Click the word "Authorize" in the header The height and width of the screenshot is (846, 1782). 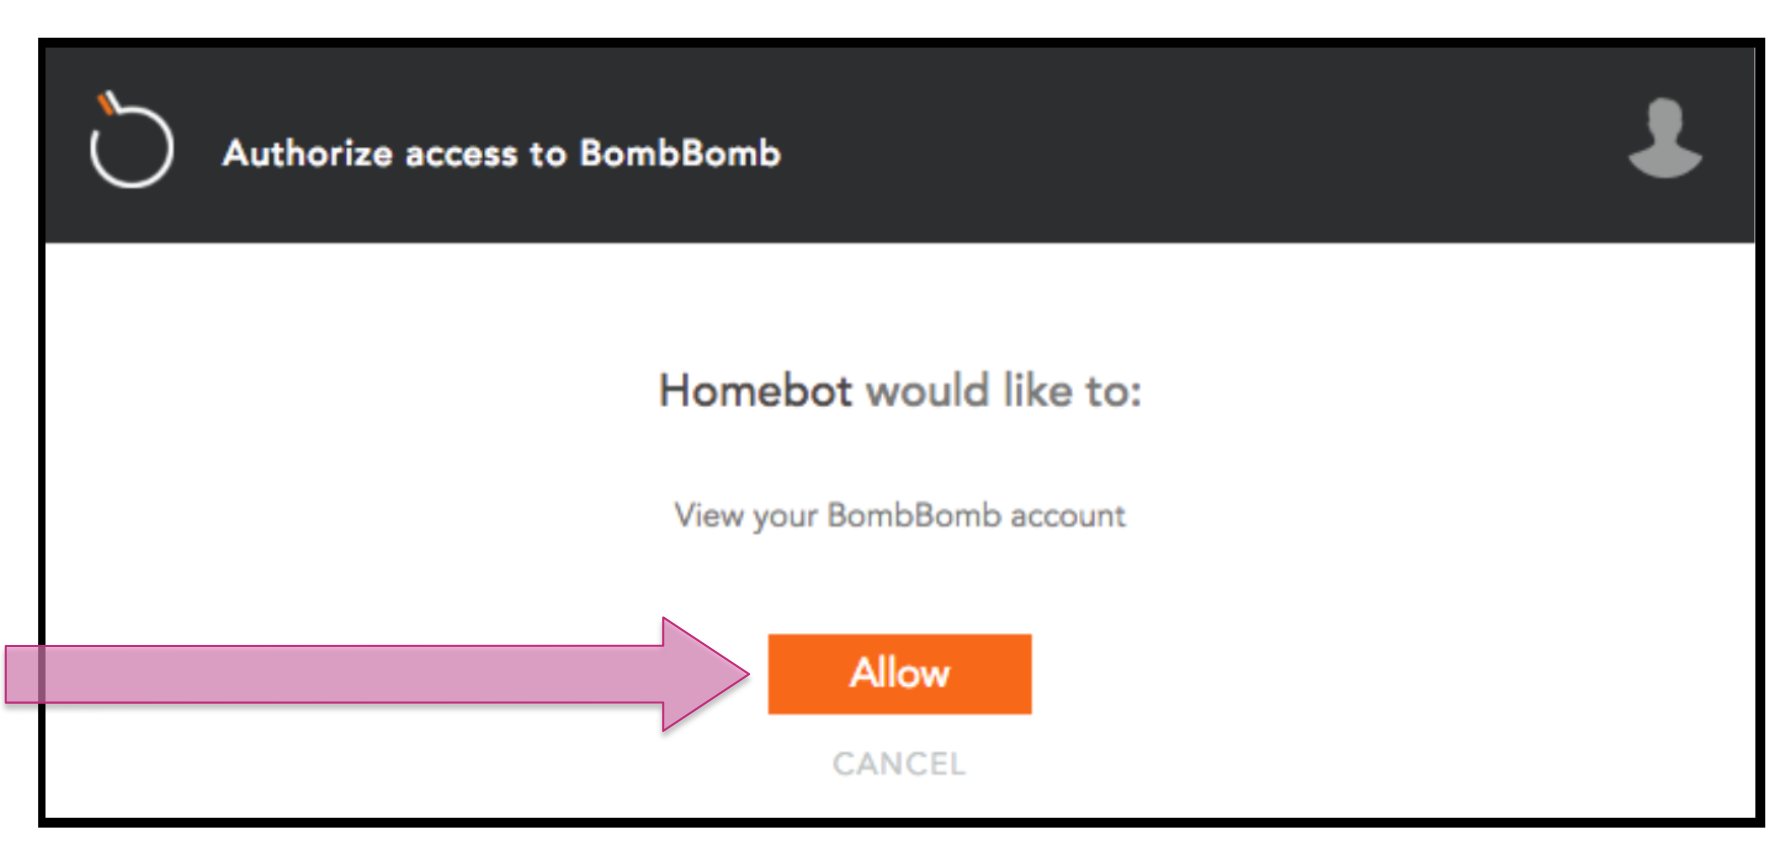(x=307, y=153)
